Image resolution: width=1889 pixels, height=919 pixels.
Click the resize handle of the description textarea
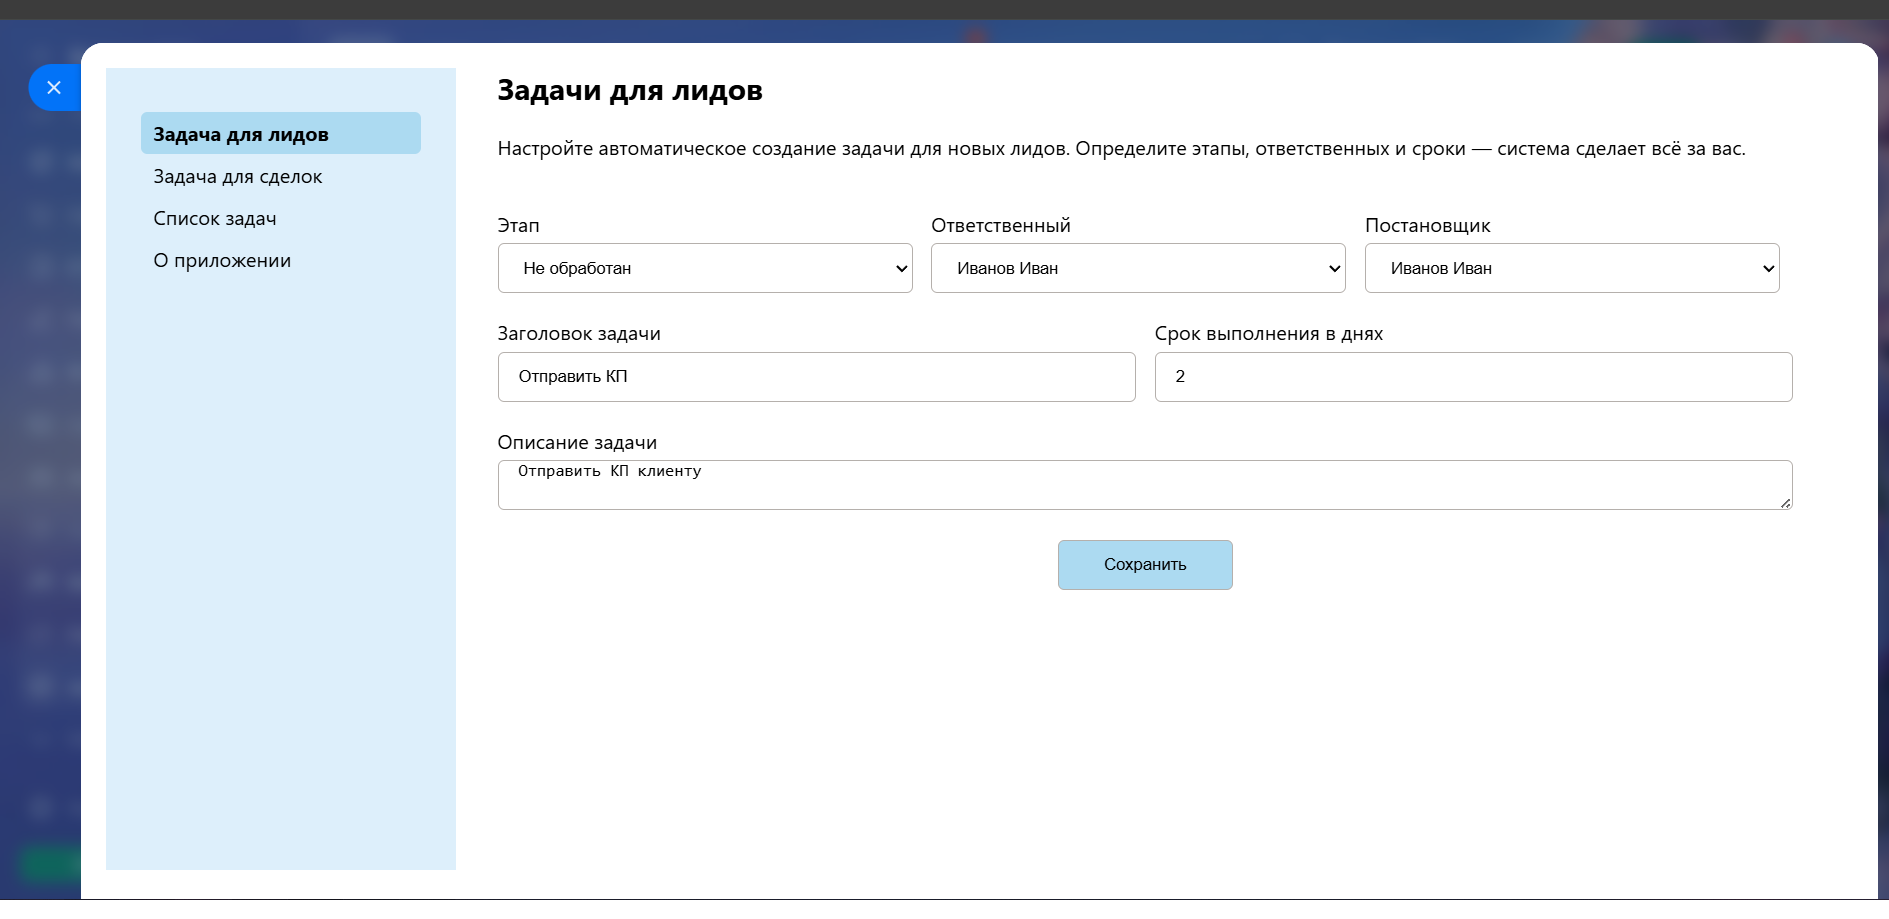(x=1785, y=503)
